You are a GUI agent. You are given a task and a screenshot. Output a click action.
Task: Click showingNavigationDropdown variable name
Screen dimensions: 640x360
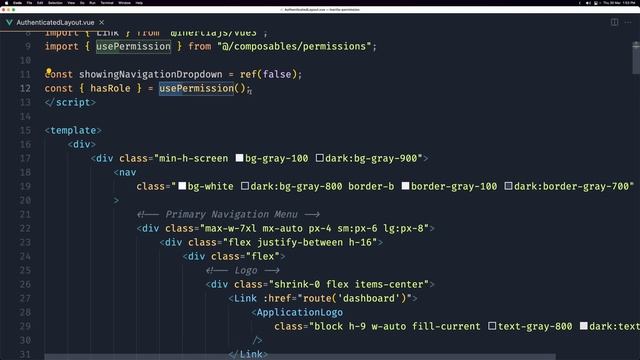coord(151,74)
